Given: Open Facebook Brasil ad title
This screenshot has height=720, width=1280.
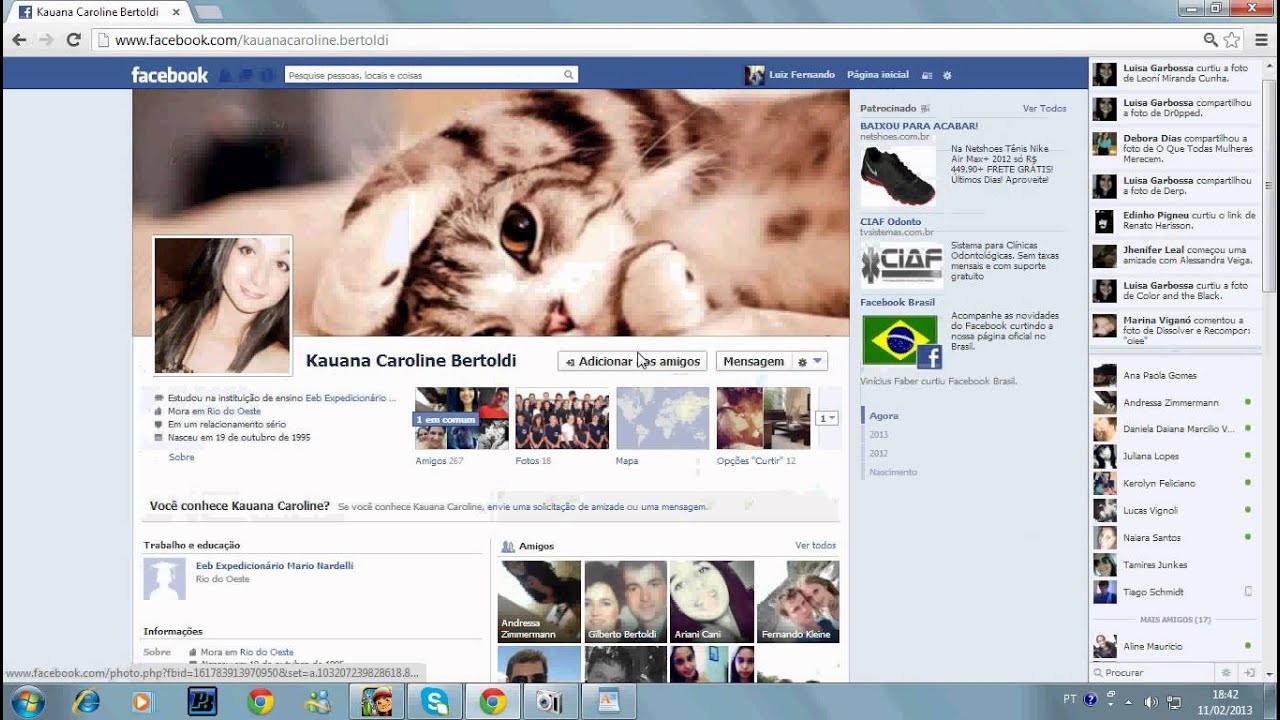Looking at the screenshot, I should point(897,302).
